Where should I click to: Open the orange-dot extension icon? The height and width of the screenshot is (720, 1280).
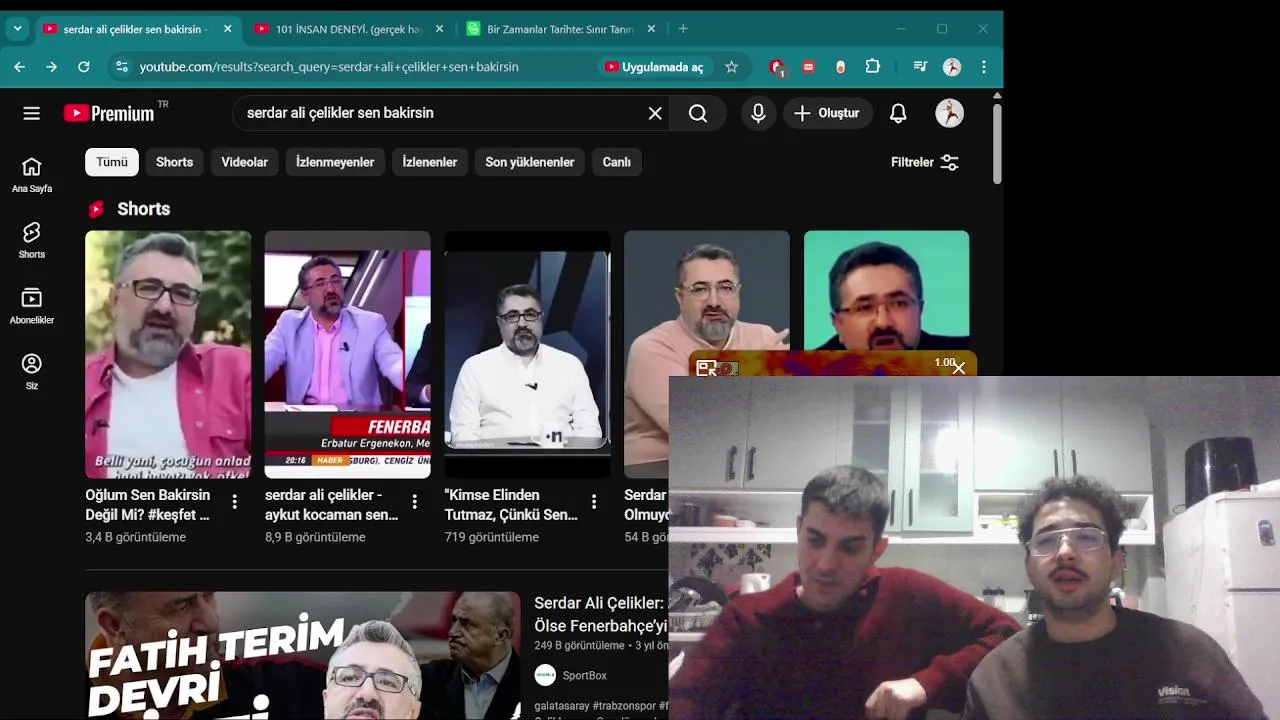[x=840, y=67]
